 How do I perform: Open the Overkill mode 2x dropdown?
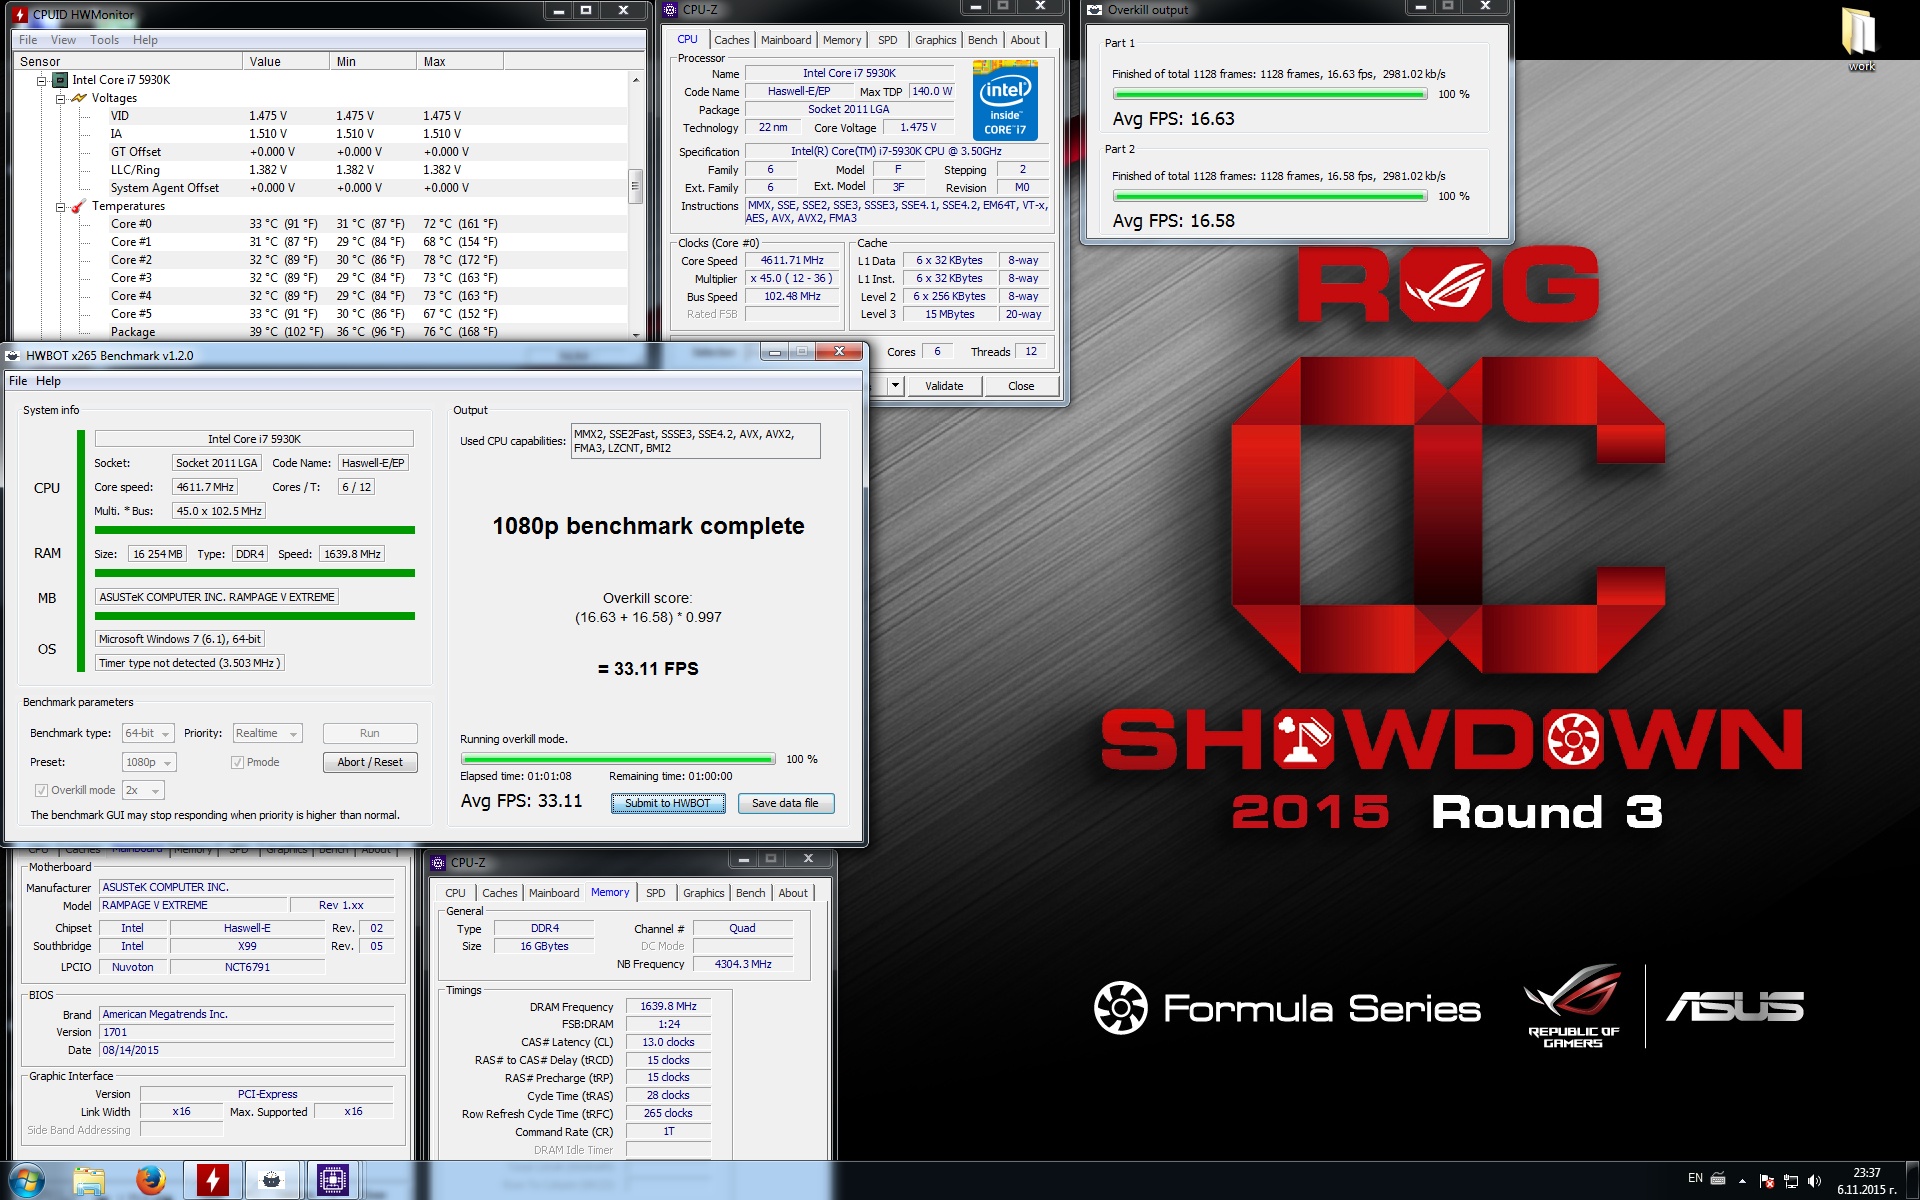(143, 790)
